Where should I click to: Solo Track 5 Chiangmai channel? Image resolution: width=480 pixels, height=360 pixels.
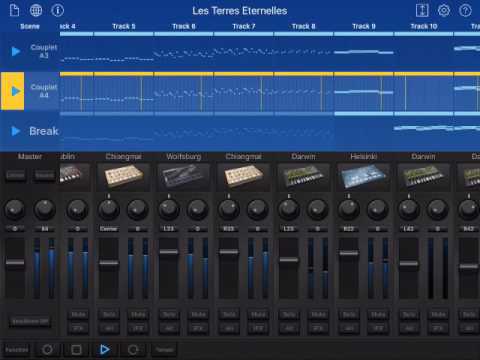click(109, 314)
